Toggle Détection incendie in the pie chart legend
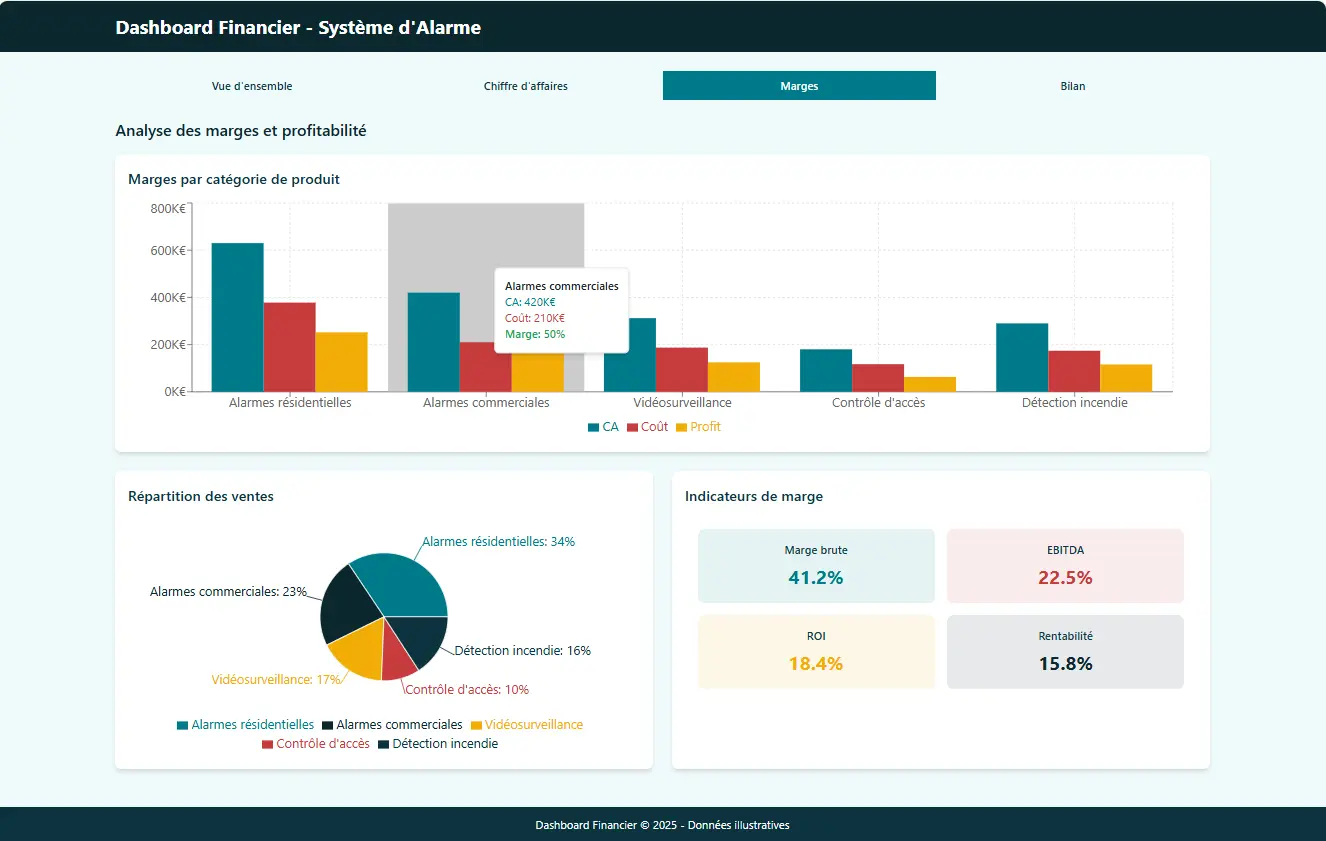1326x841 pixels. (437, 744)
